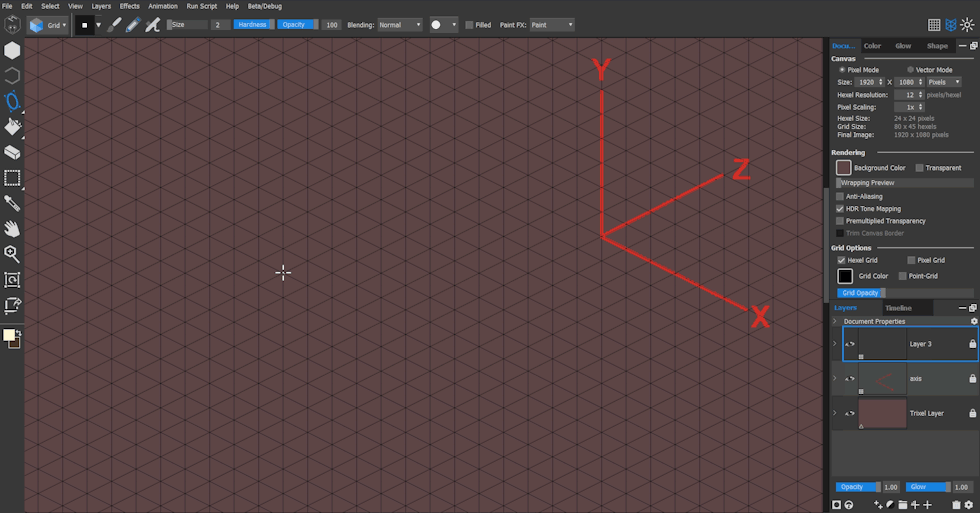The height and width of the screenshot is (513, 980).
Task: Open the Paint FX dropdown
Action: [551, 25]
